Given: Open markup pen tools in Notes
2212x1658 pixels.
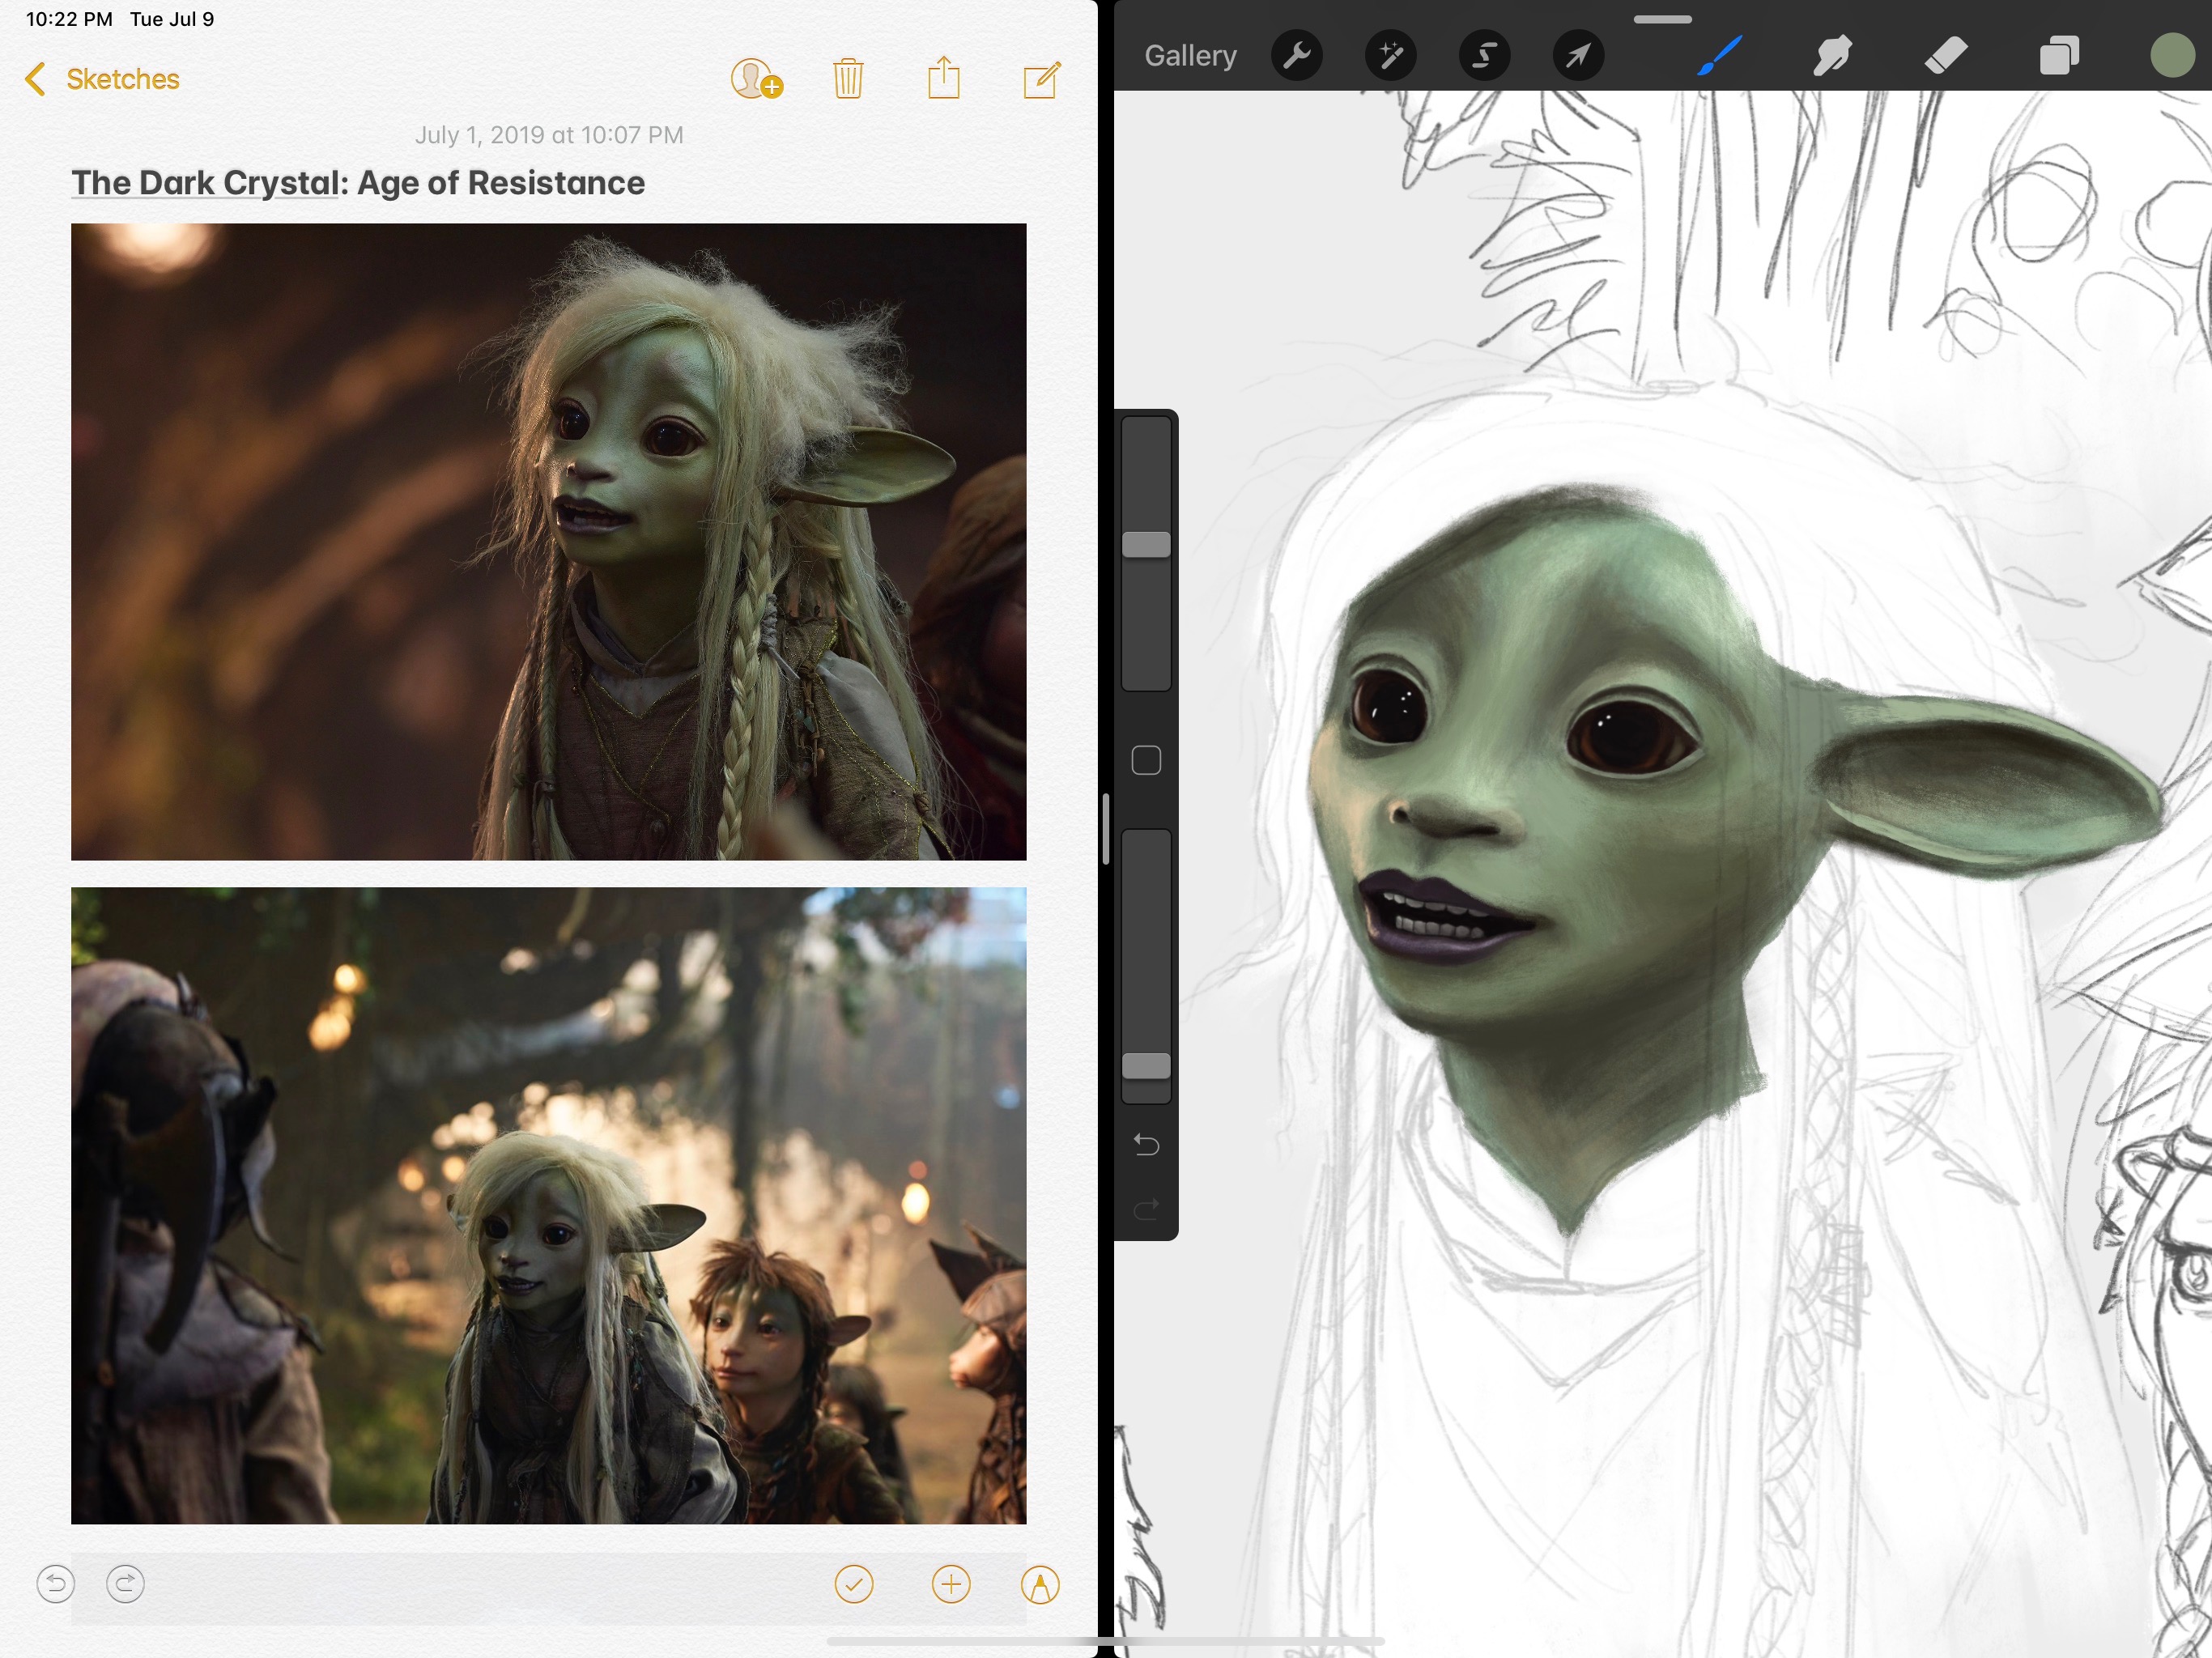Looking at the screenshot, I should tap(1040, 1585).
